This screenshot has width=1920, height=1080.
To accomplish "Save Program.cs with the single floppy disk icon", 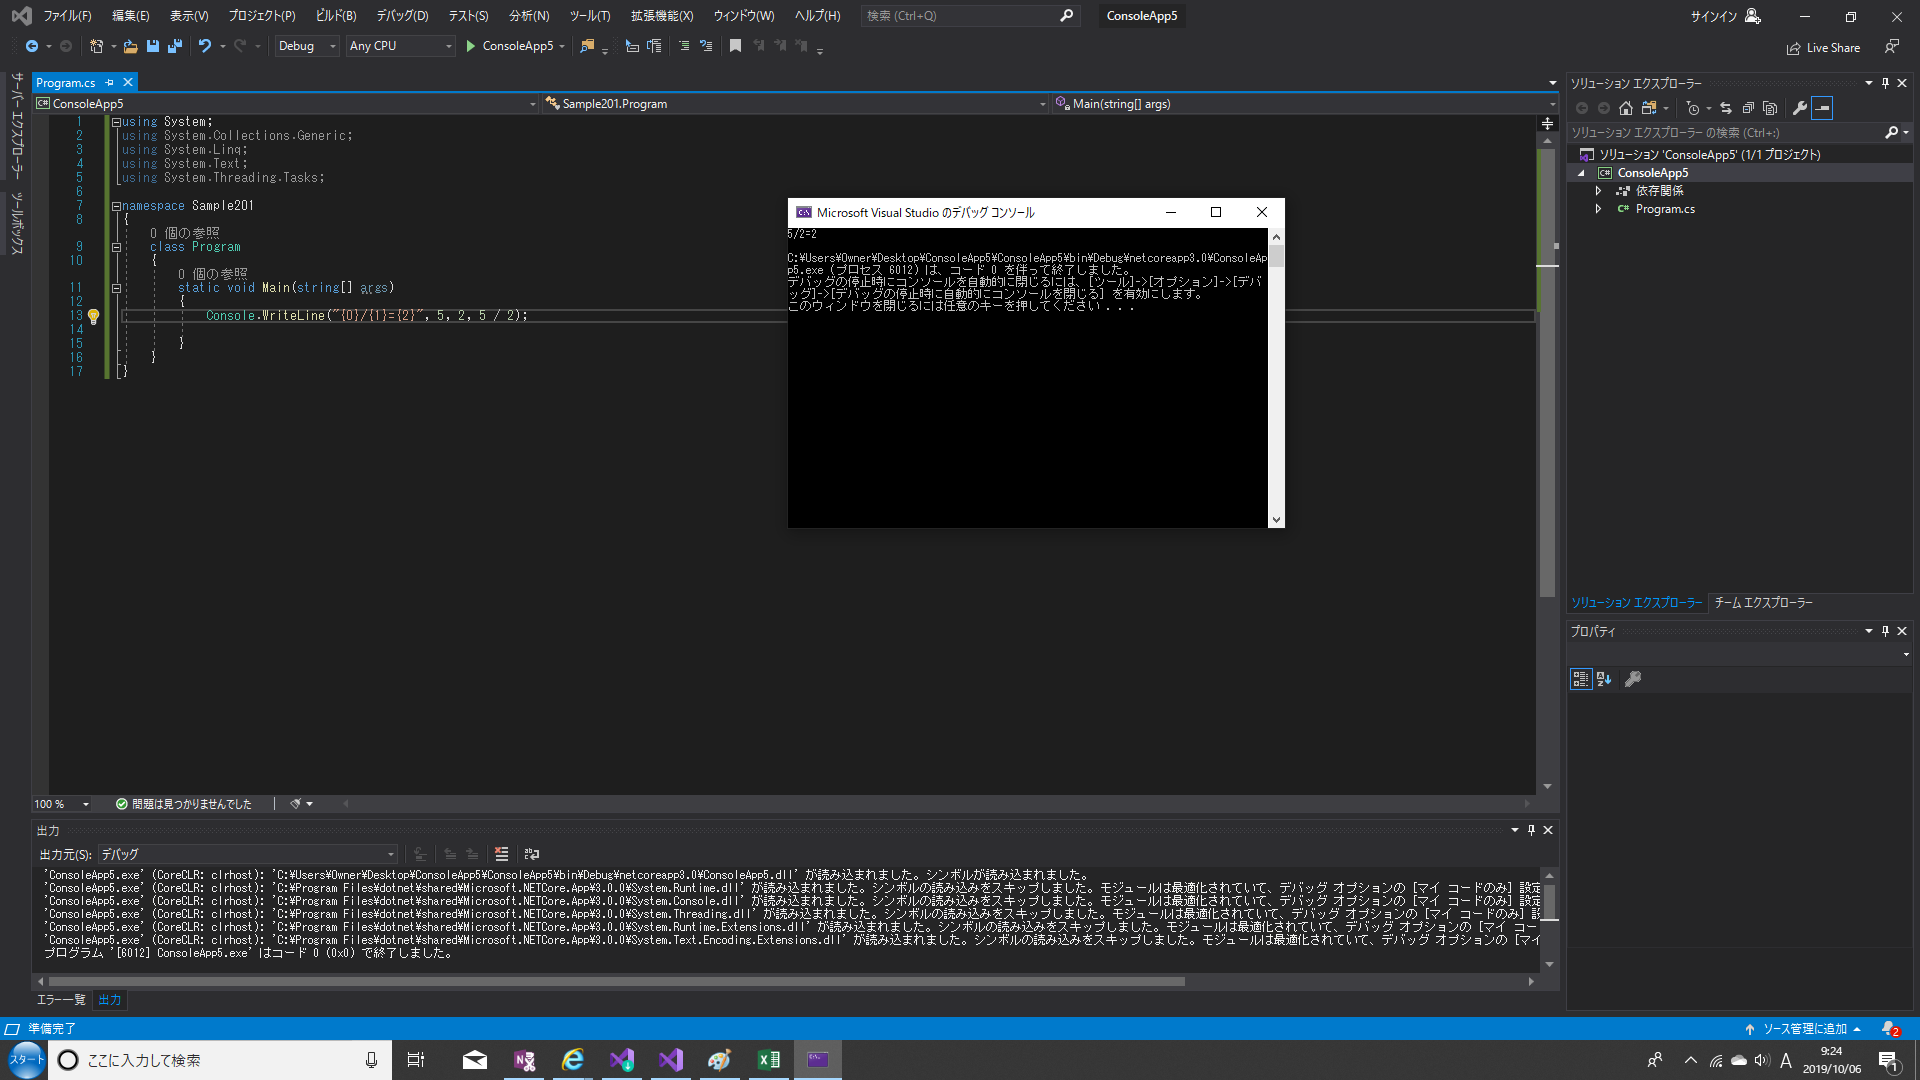I will [153, 46].
